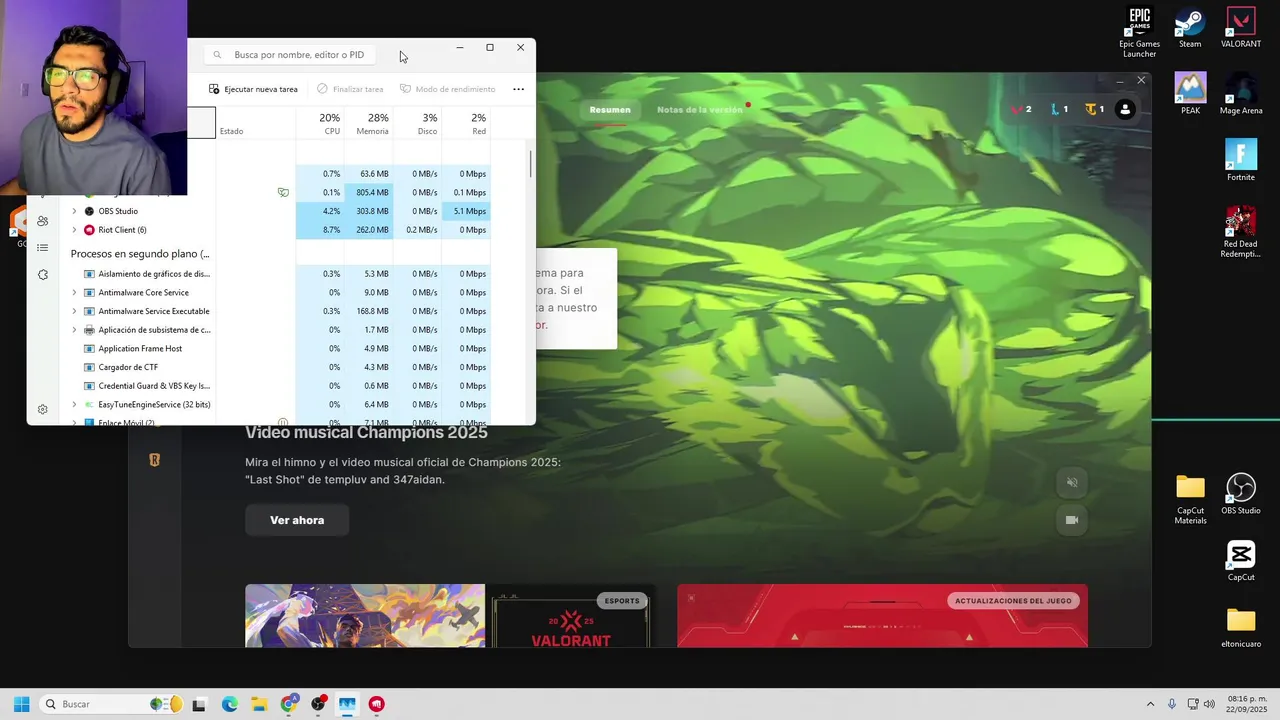Open the CapCut Materials folder

tap(1190, 499)
